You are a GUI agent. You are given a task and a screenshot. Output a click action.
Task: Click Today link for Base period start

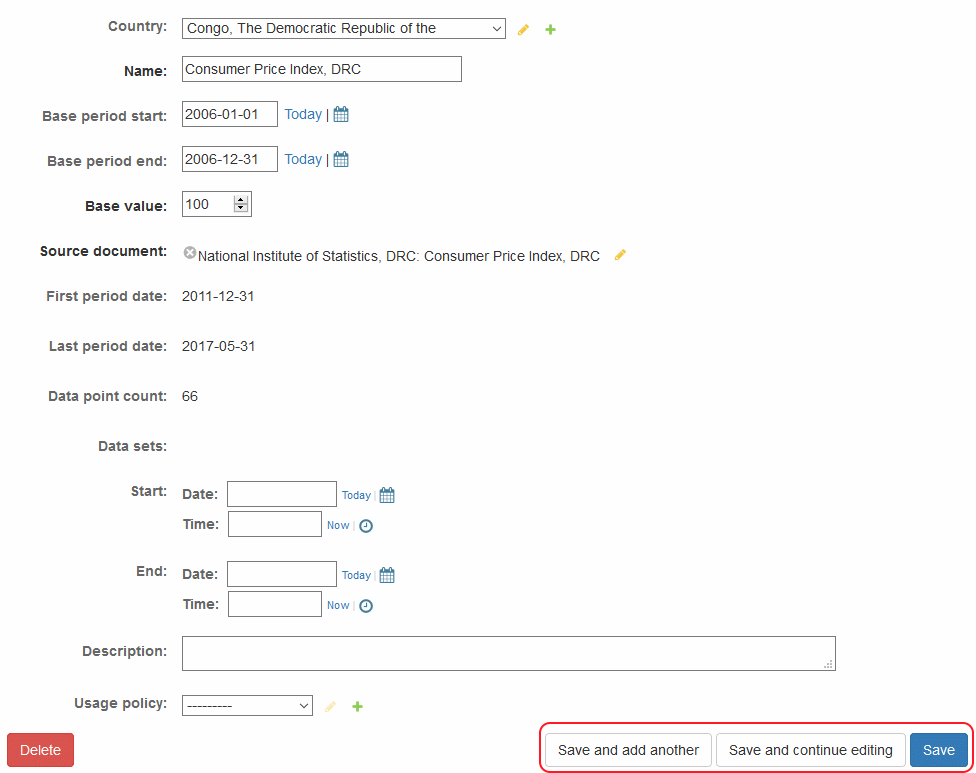click(303, 115)
